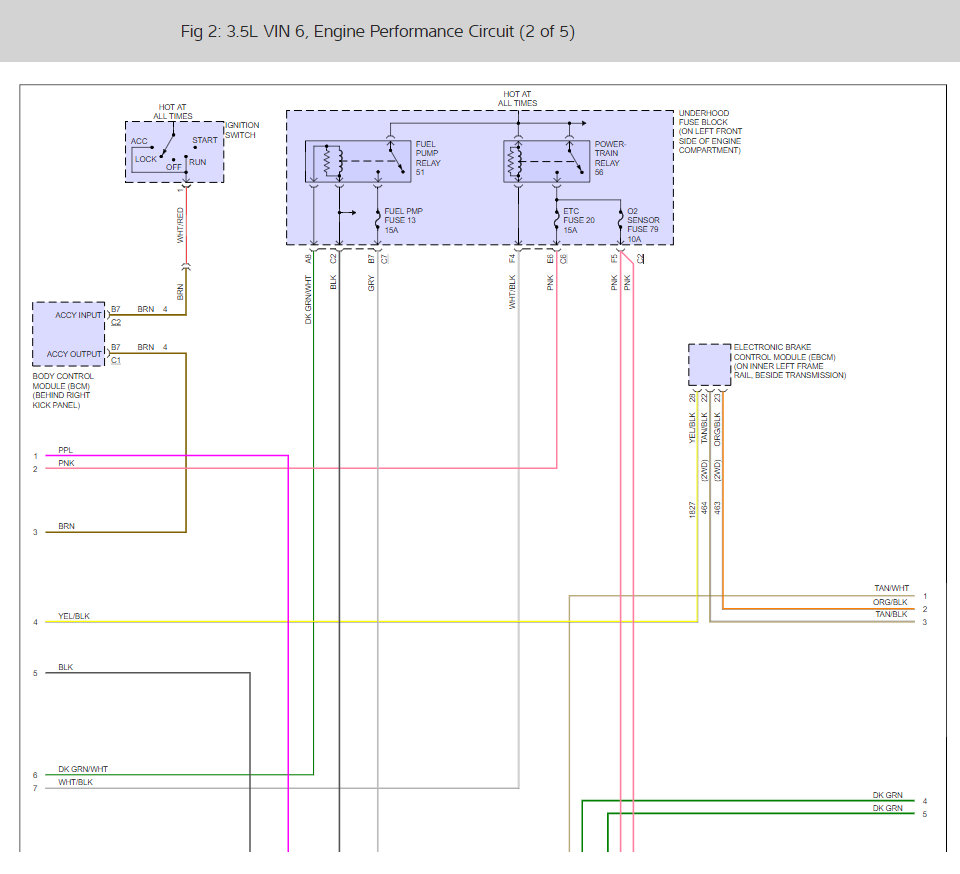Screen dimensions: 960x874
Task: Click the YEL/BLK wire label at left pin 4
Action: coord(73,616)
